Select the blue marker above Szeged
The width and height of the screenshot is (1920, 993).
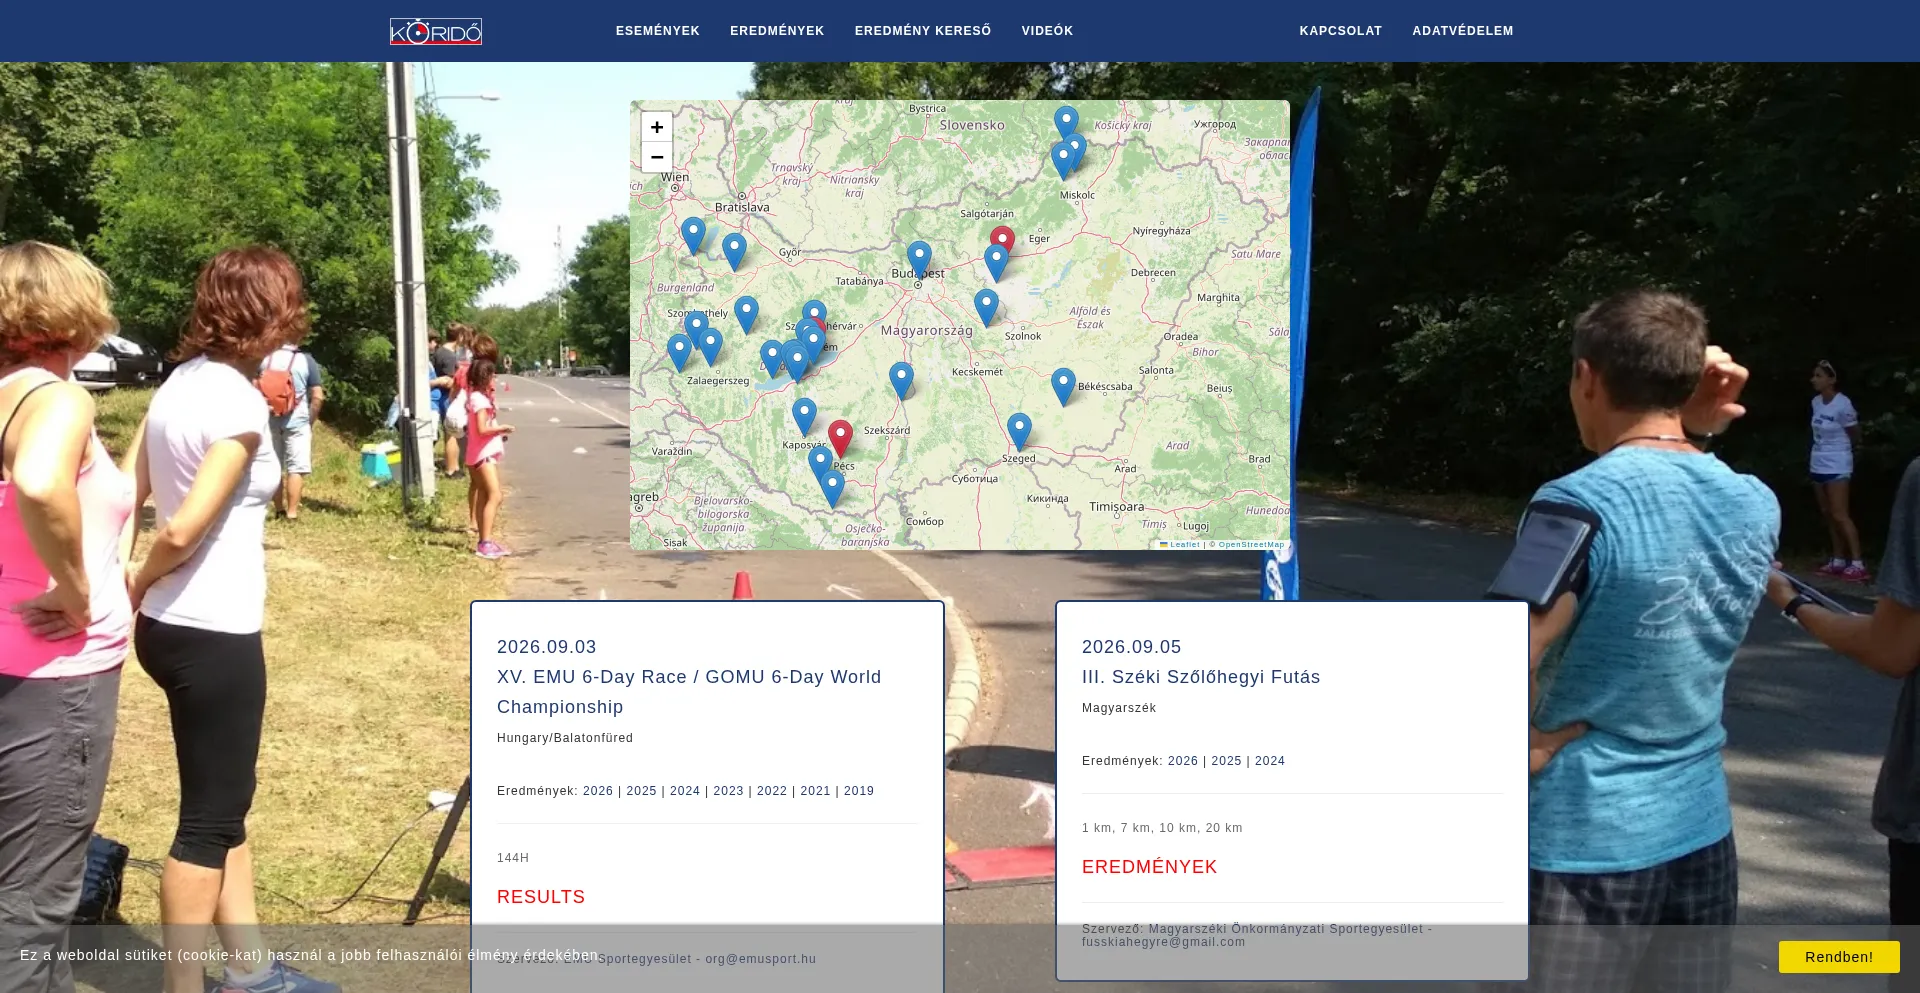[1019, 431]
